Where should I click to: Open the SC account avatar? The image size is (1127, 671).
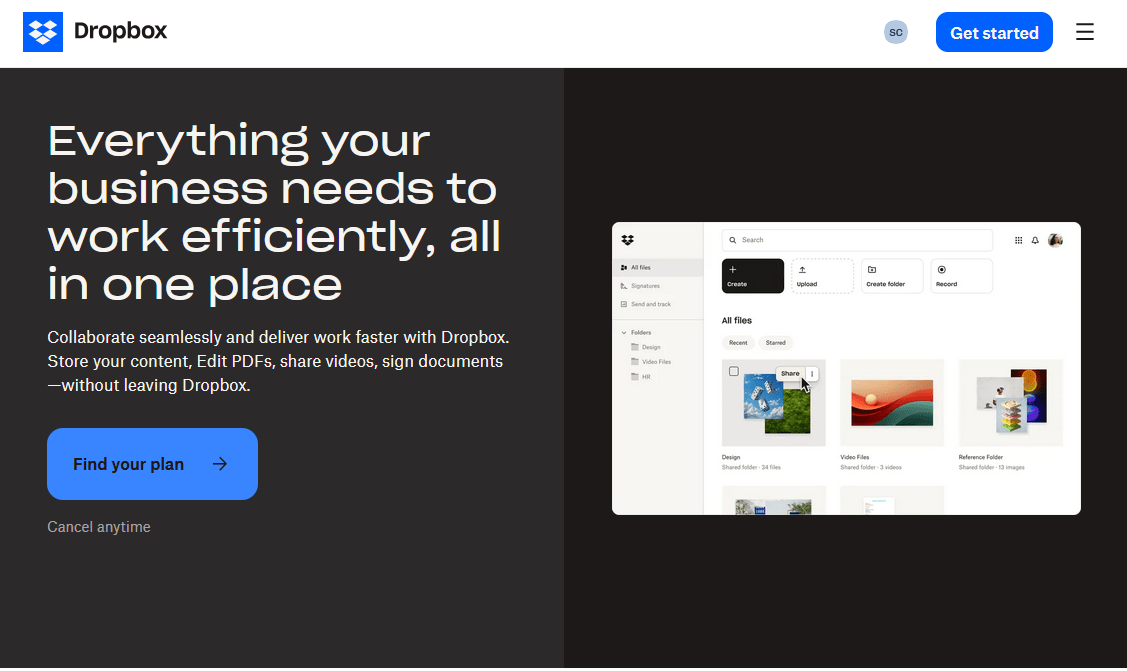tap(896, 32)
